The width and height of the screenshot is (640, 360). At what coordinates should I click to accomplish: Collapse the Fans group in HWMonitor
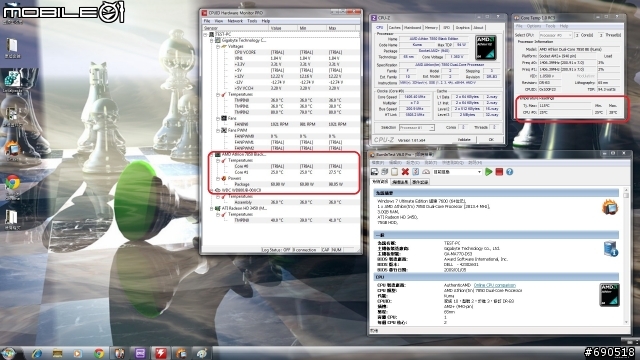(x=218, y=118)
